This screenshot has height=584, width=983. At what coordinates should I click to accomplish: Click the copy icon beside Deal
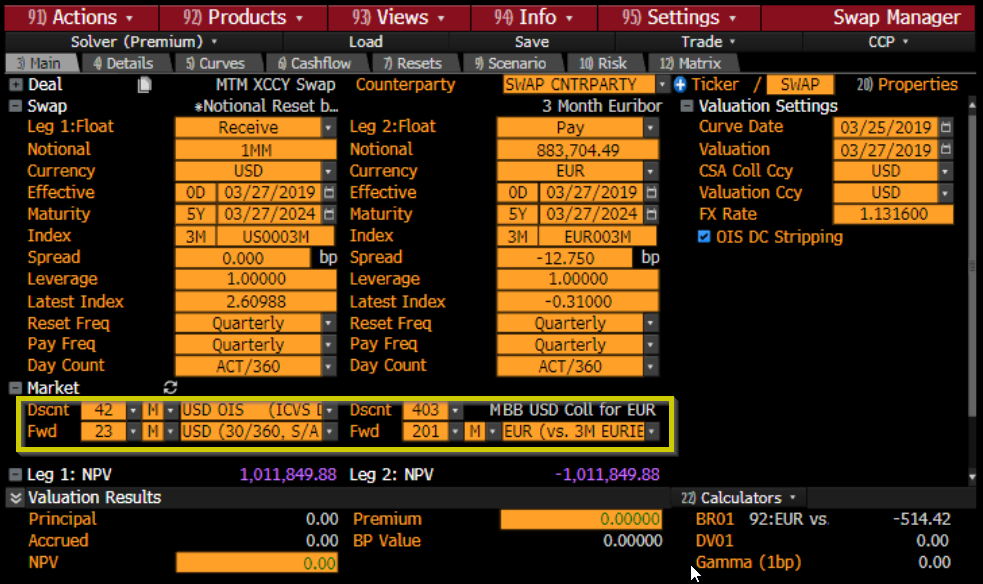point(145,85)
